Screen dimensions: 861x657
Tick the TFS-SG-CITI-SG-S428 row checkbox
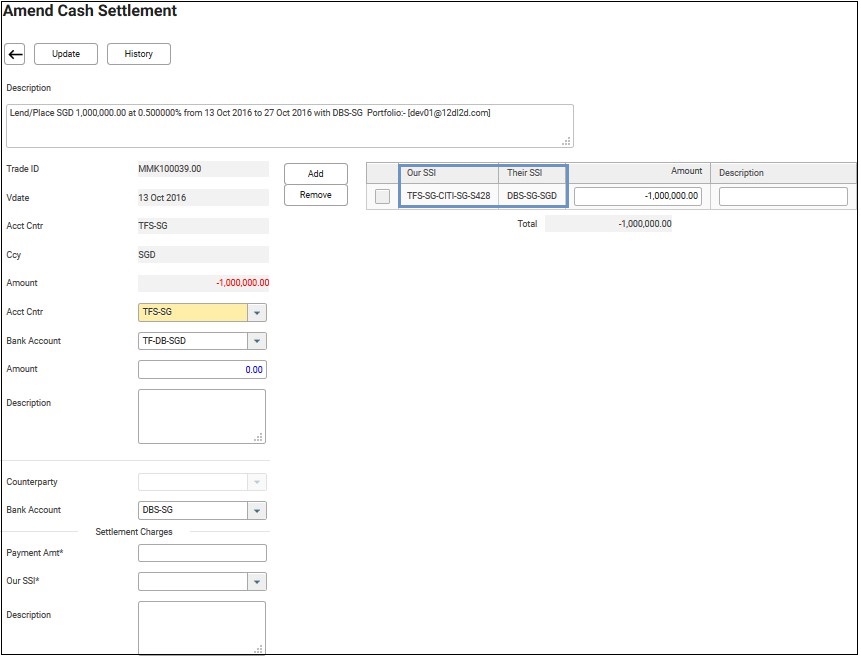(x=382, y=197)
